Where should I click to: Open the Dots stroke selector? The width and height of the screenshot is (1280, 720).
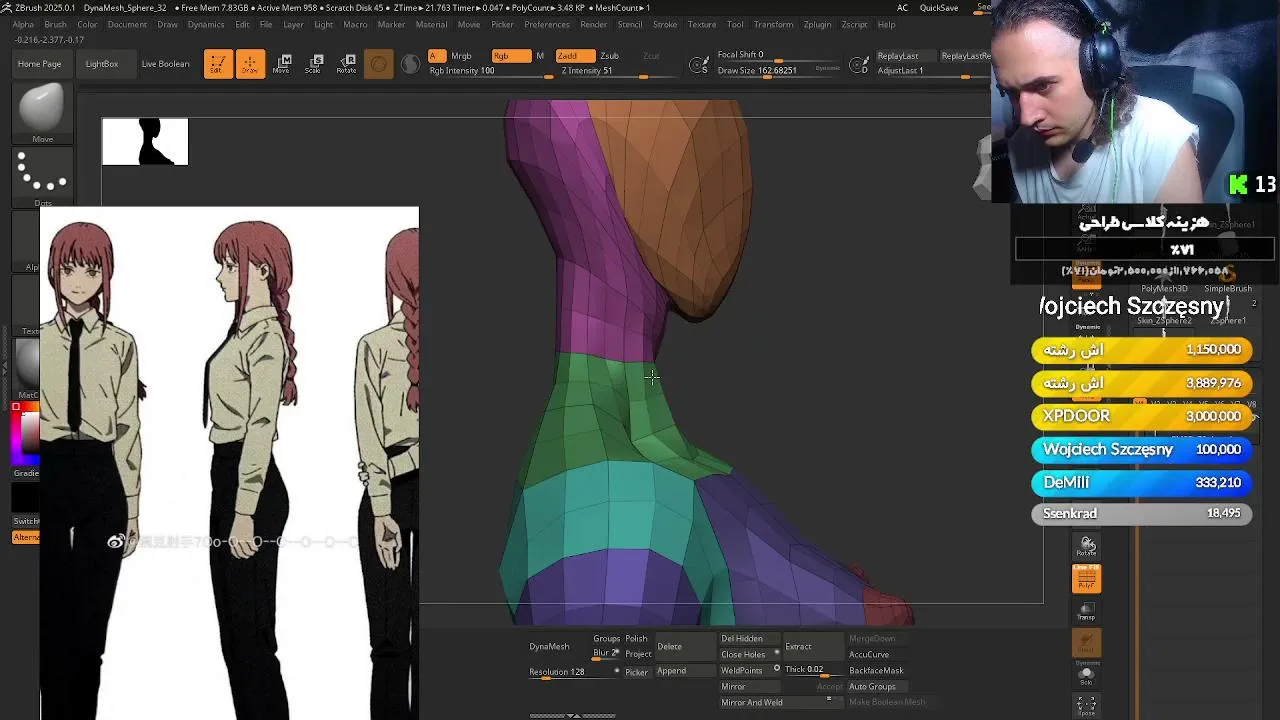coord(42,176)
